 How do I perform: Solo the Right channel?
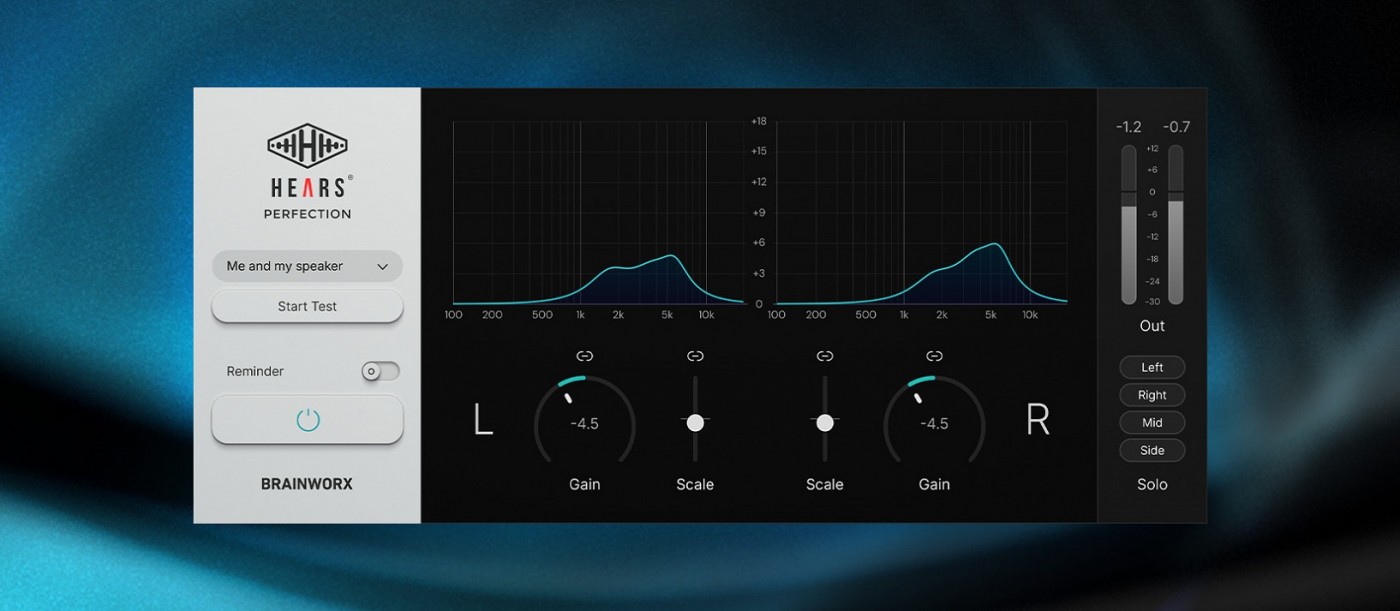[x=1152, y=395]
